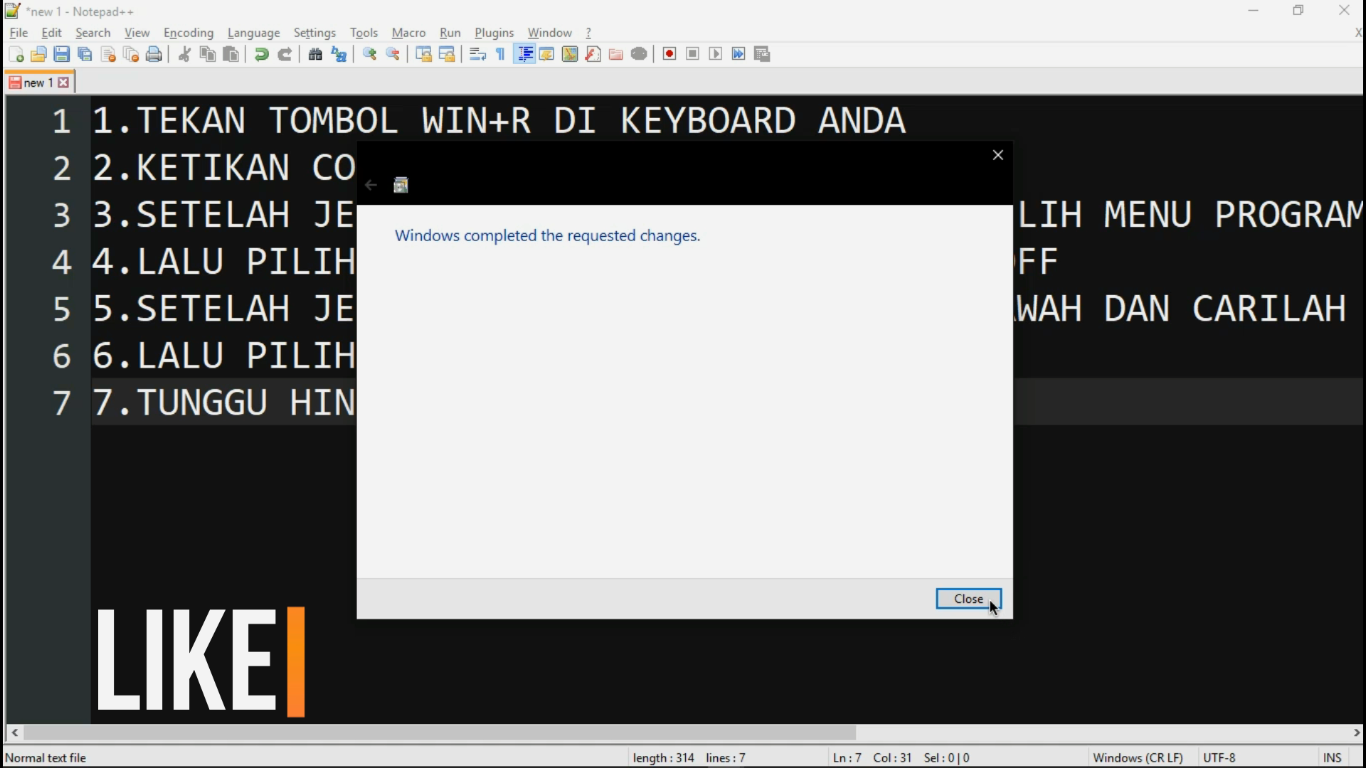This screenshot has height=768, width=1366.
Task: Open the Run menu
Action: tap(450, 33)
